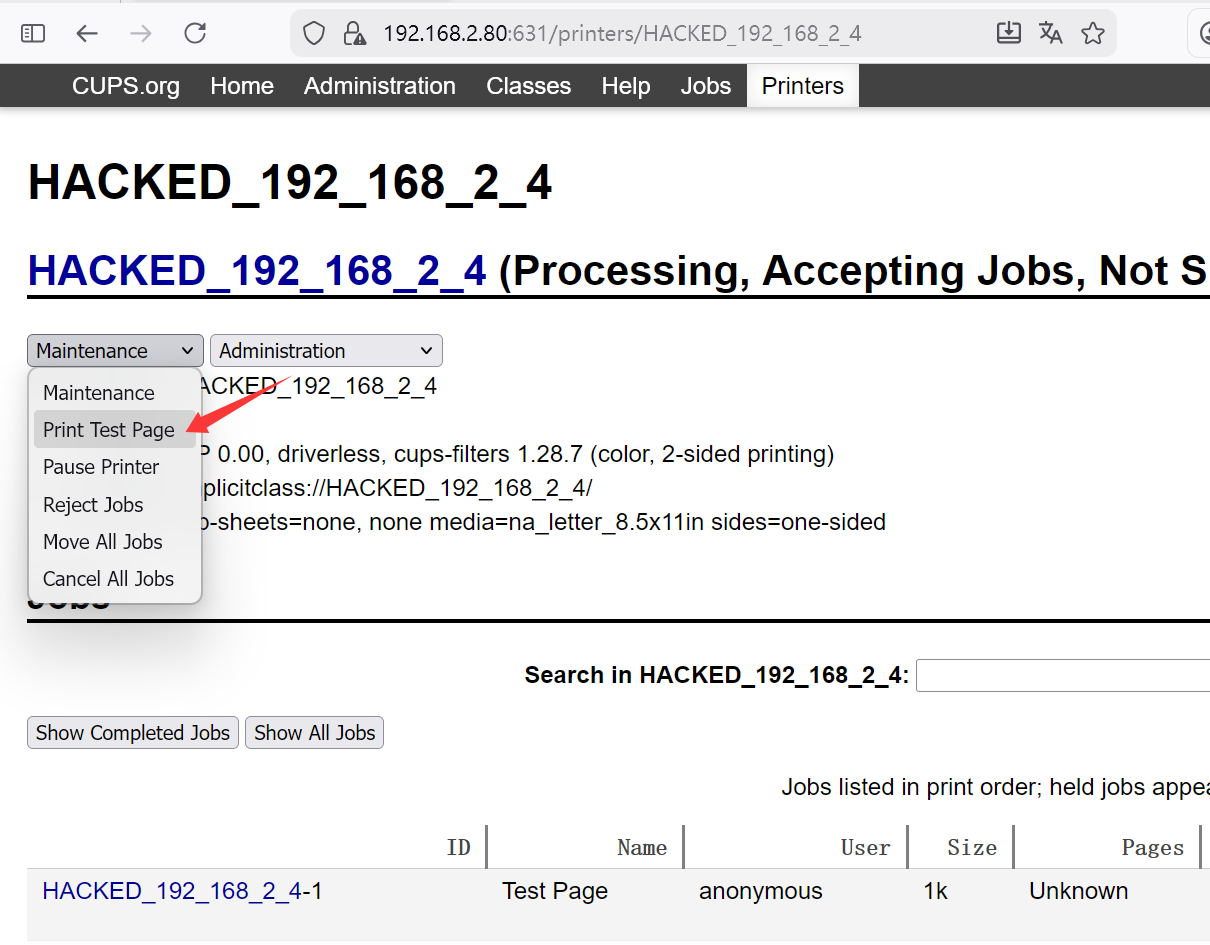The height and width of the screenshot is (945, 1210).
Task: Open the Jobs tab in navigation bar
Action: click(705, 86)
